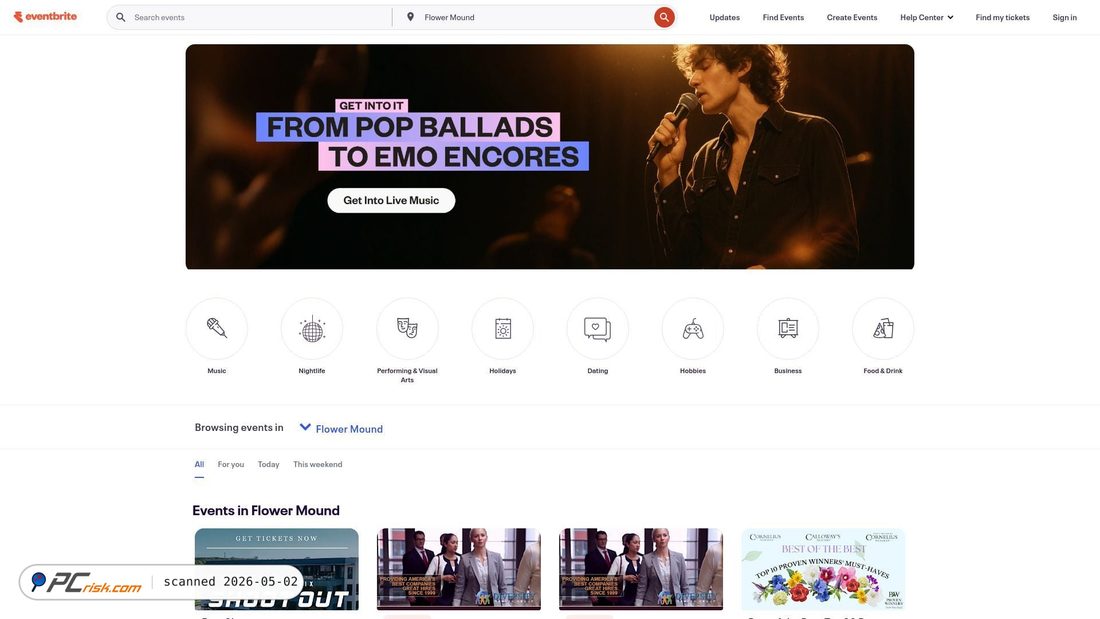Select the Food & Drink icon

(883, 328)
